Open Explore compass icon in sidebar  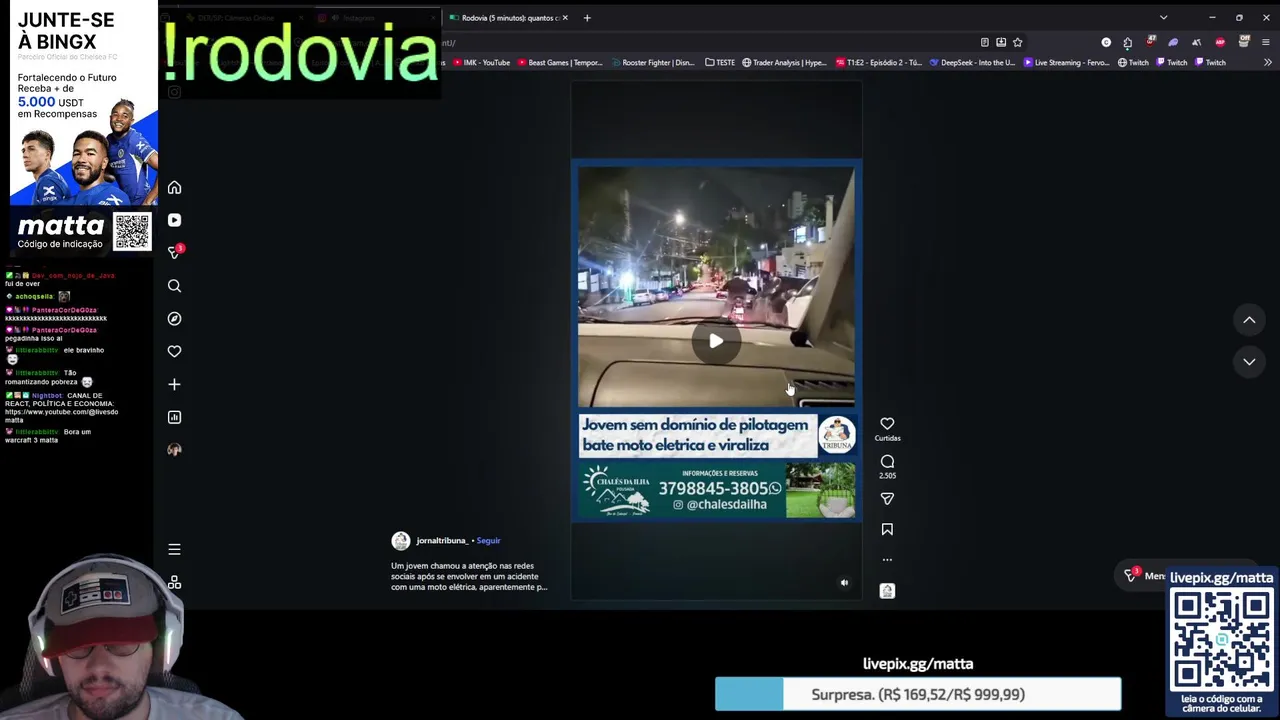point(174,318)
